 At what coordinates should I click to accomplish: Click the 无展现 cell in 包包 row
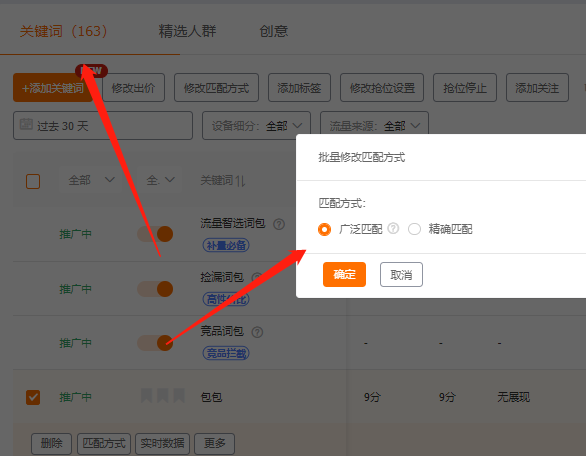click(513, 397)
